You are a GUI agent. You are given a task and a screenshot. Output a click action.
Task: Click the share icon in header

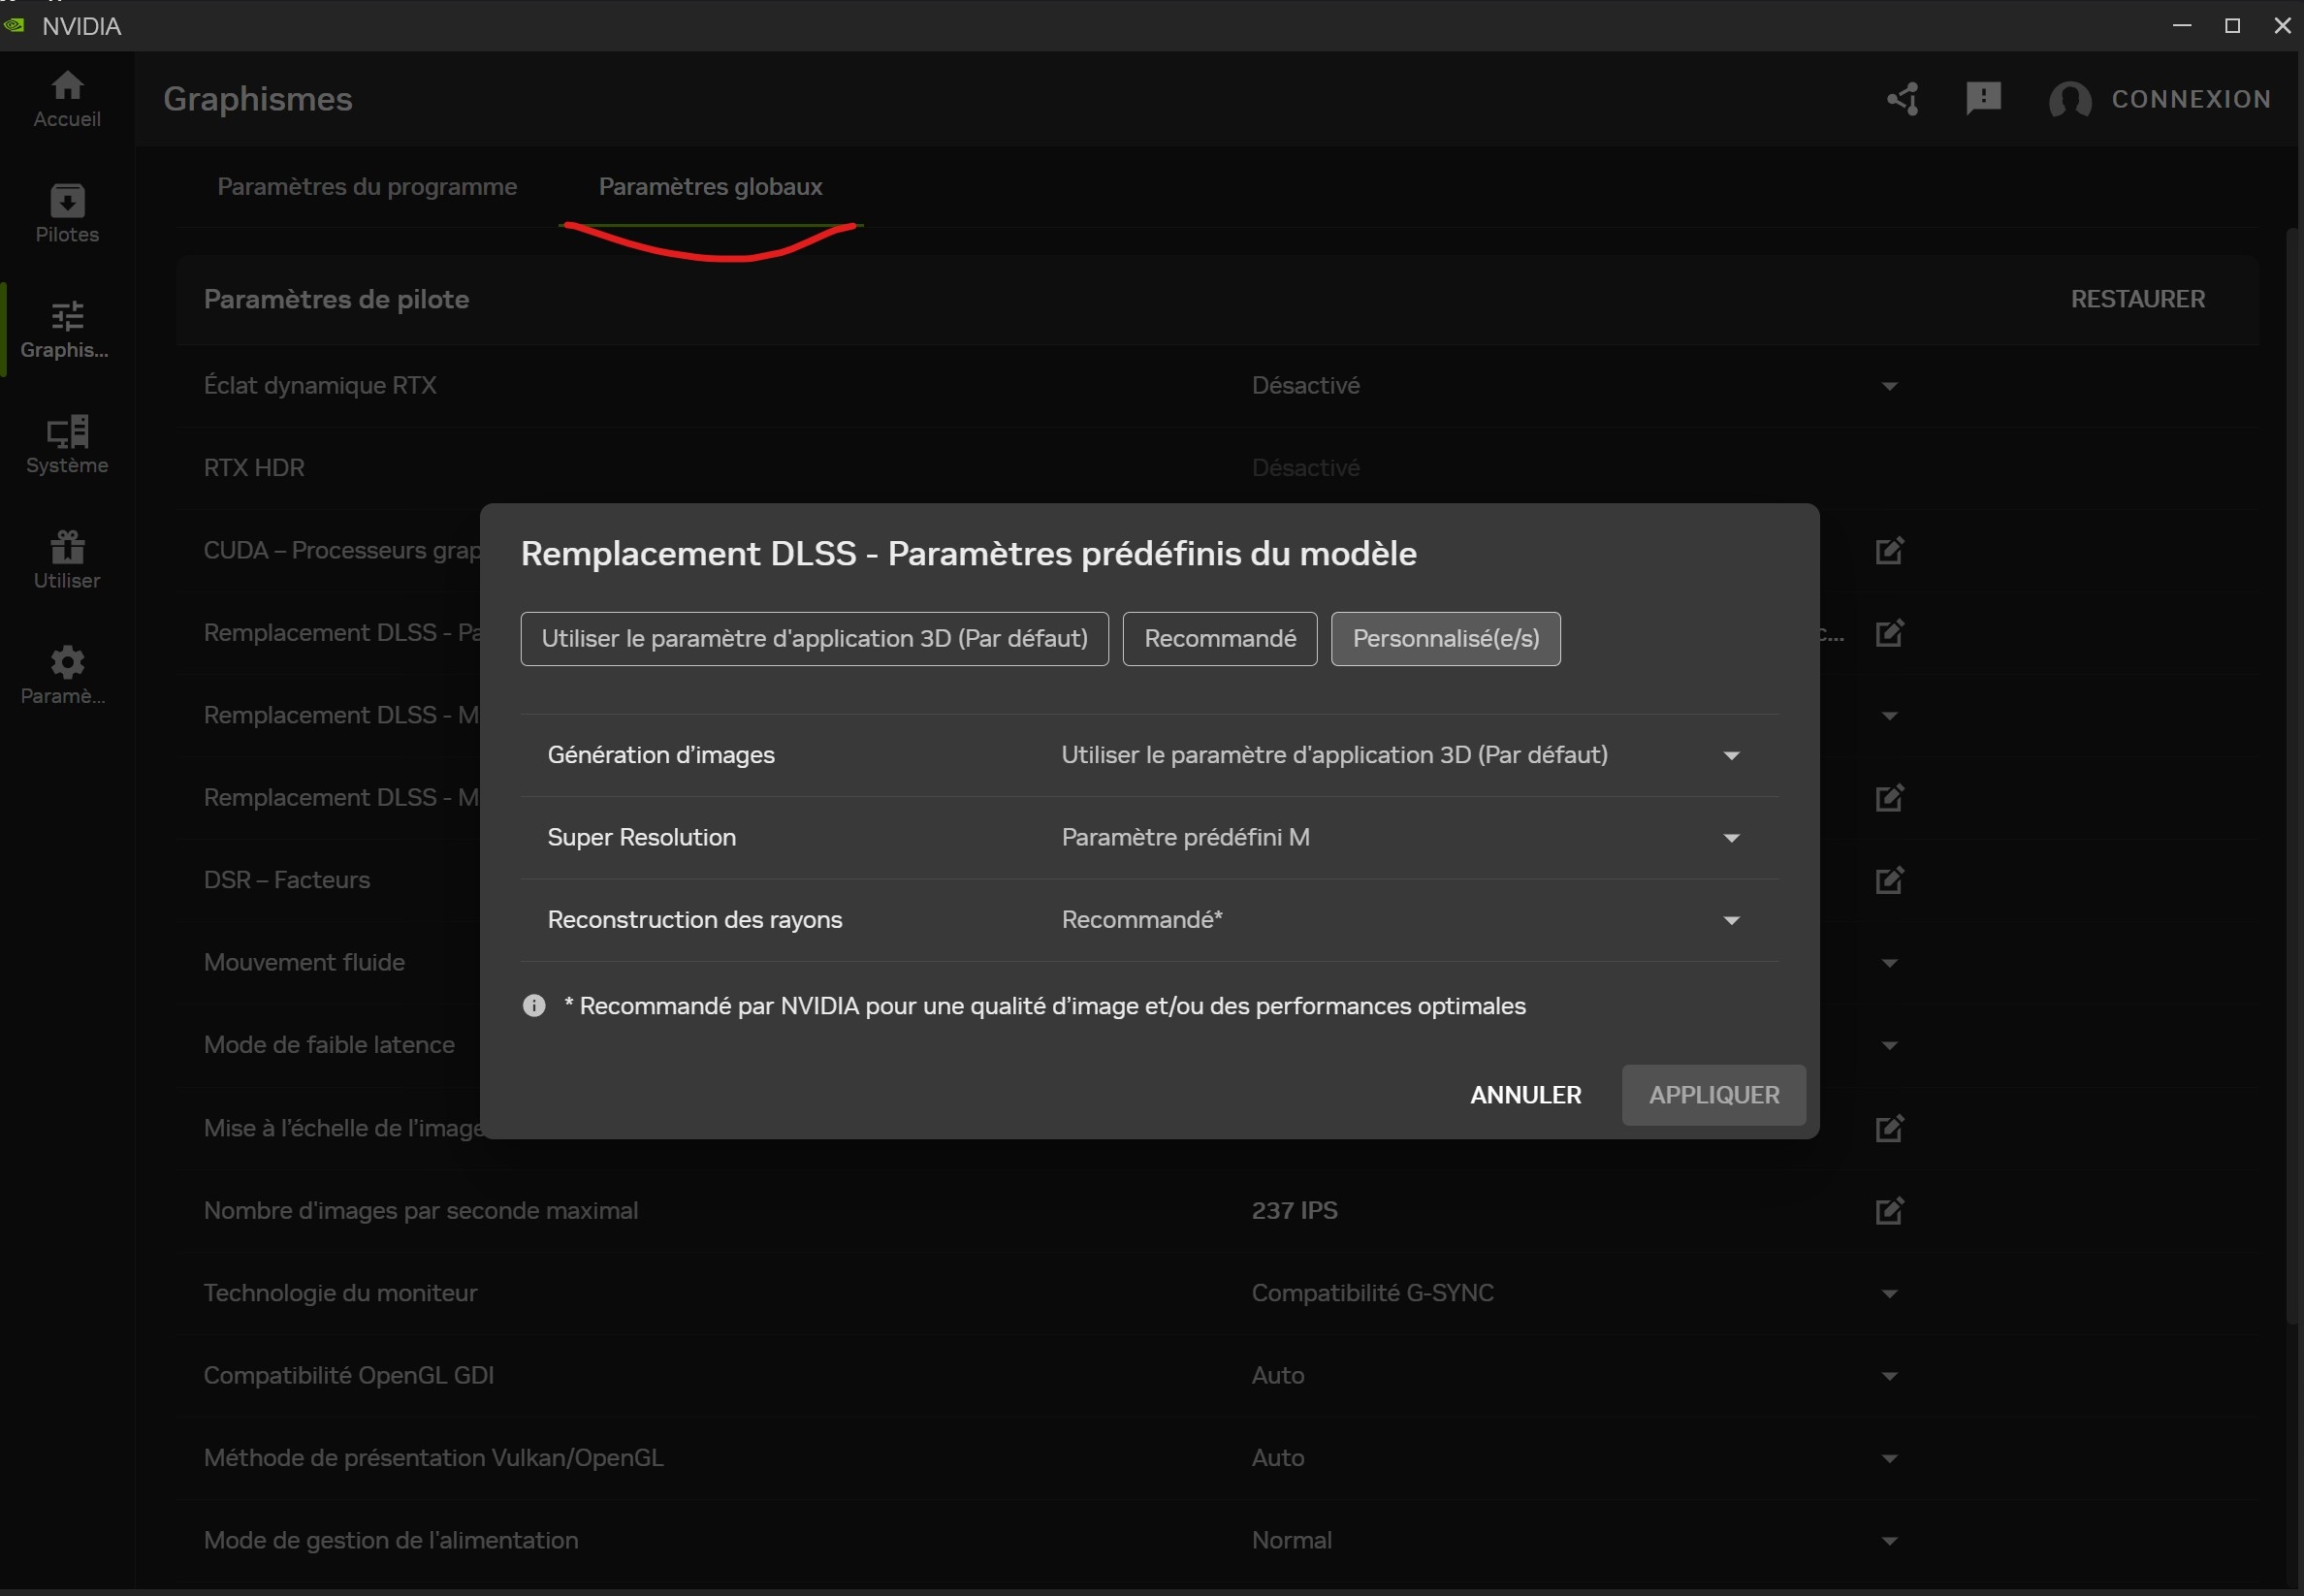click(x=1902, y=98)
